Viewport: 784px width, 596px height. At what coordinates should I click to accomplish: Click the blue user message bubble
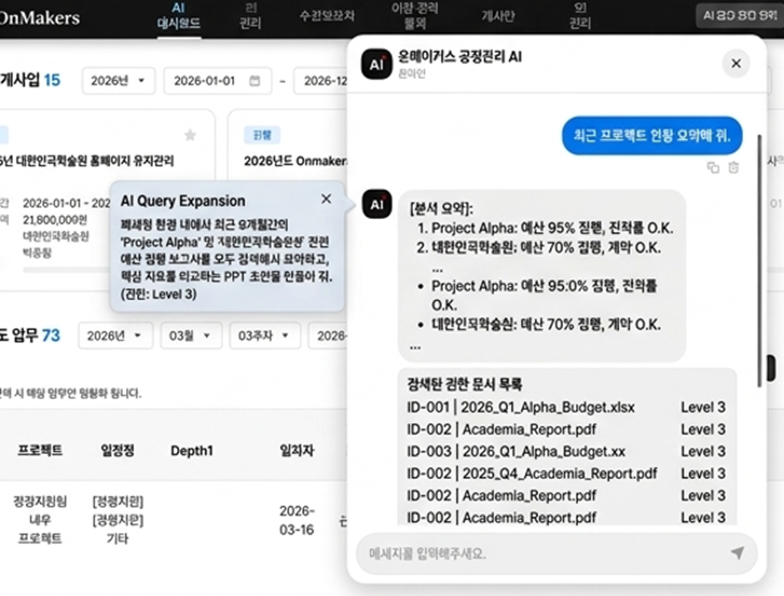pos(652,136)
